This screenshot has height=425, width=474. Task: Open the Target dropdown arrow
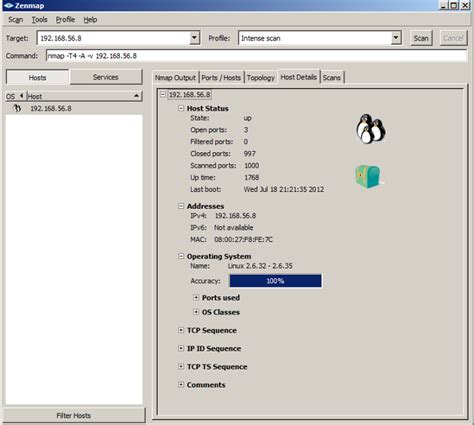(x=194, y=38)
